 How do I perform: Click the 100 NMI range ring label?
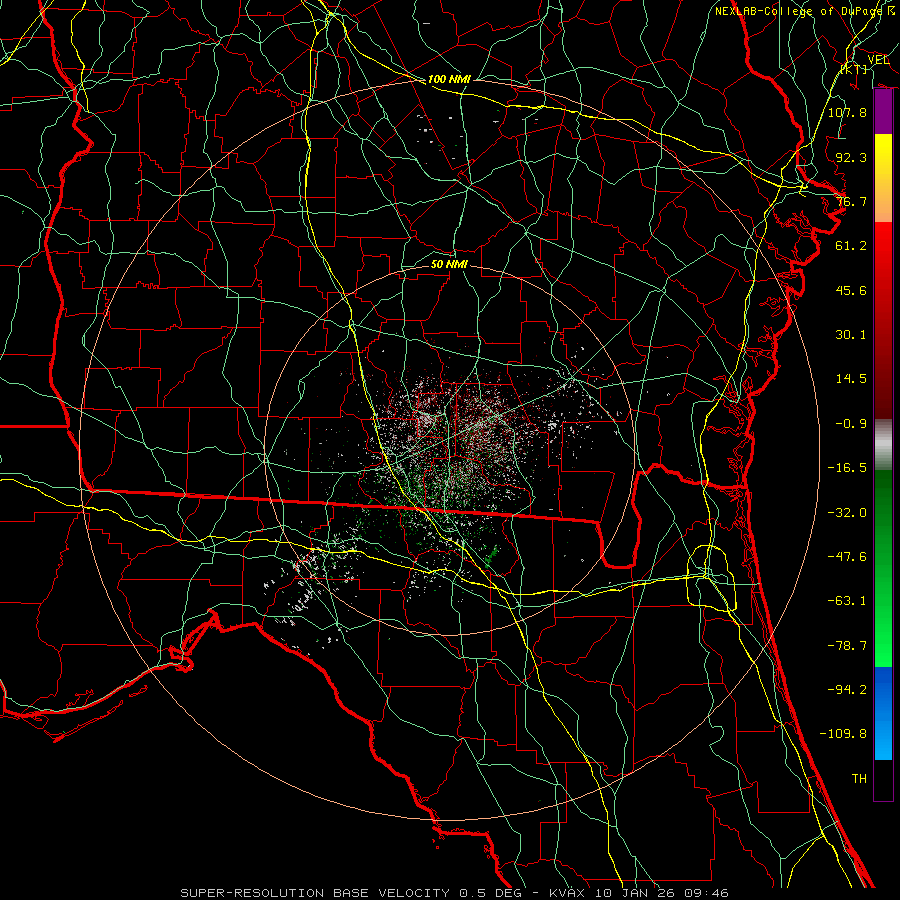click(x=449, y=79)
